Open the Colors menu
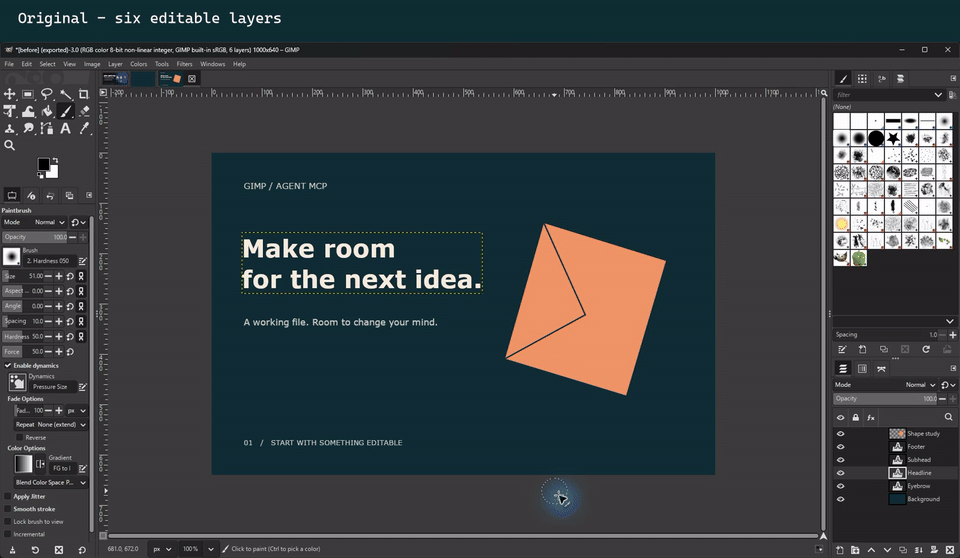Viewport: 960px width, 558px height. pos(138,64)
